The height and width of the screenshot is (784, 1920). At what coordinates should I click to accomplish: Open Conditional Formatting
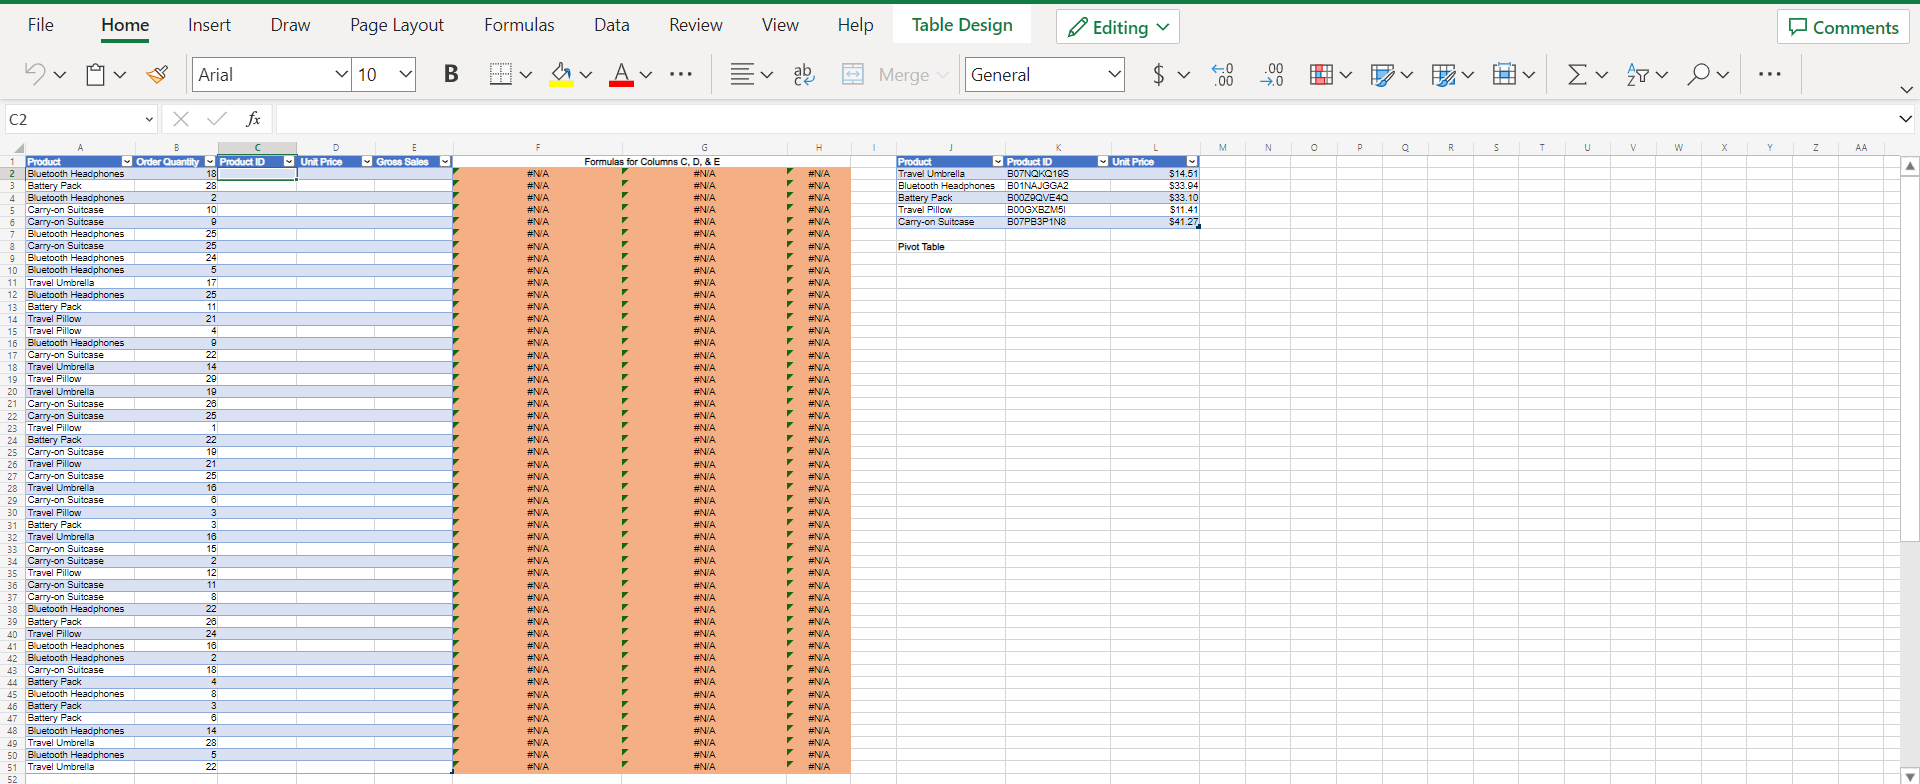tap(1321, 74)
